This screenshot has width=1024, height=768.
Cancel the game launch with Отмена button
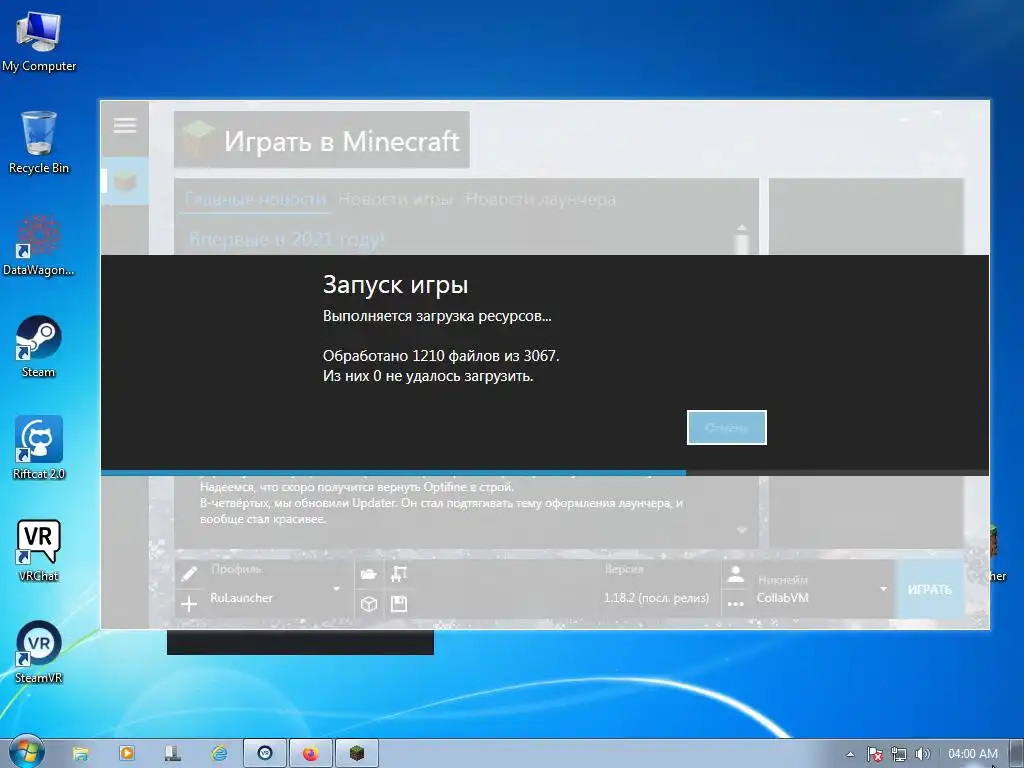(726, 428)
